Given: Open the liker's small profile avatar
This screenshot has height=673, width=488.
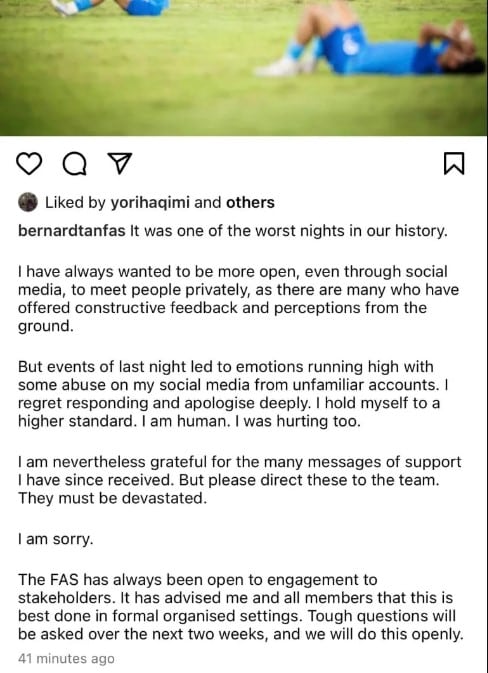Looking at the screenshot, I should (x=28, y=202).
